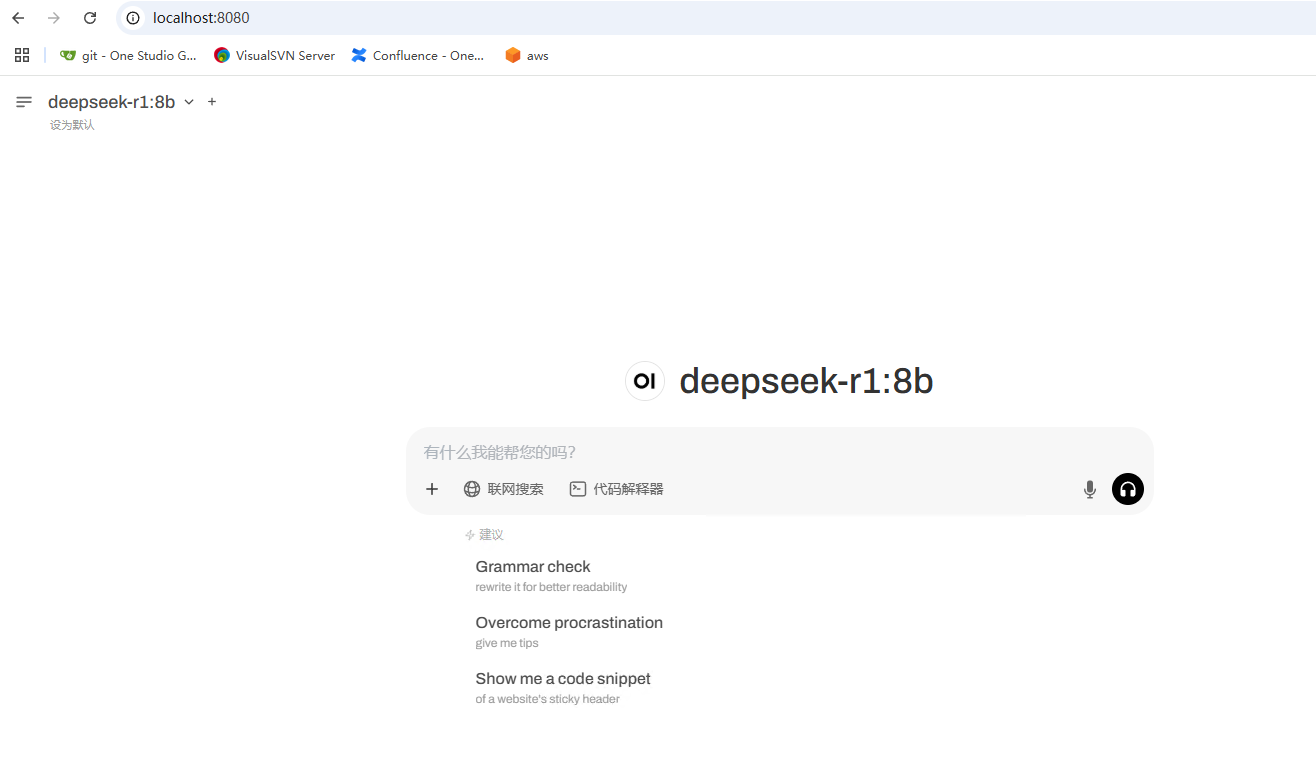Viewport: 1316px width, 769px height.
Task: Open the Confluence bookmark
Action: [418, 56]
